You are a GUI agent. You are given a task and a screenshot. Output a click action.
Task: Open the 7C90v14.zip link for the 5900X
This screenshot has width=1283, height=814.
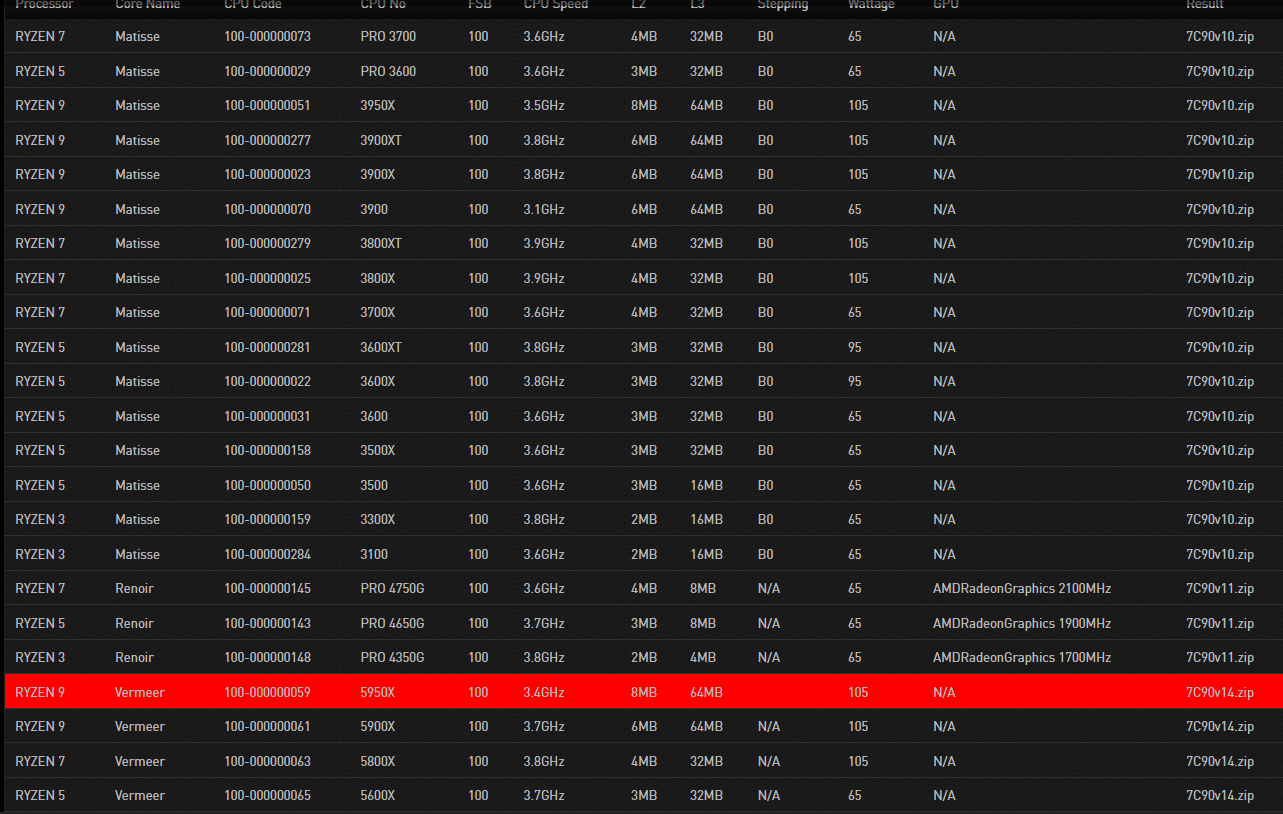click(x=1219, y=726)
